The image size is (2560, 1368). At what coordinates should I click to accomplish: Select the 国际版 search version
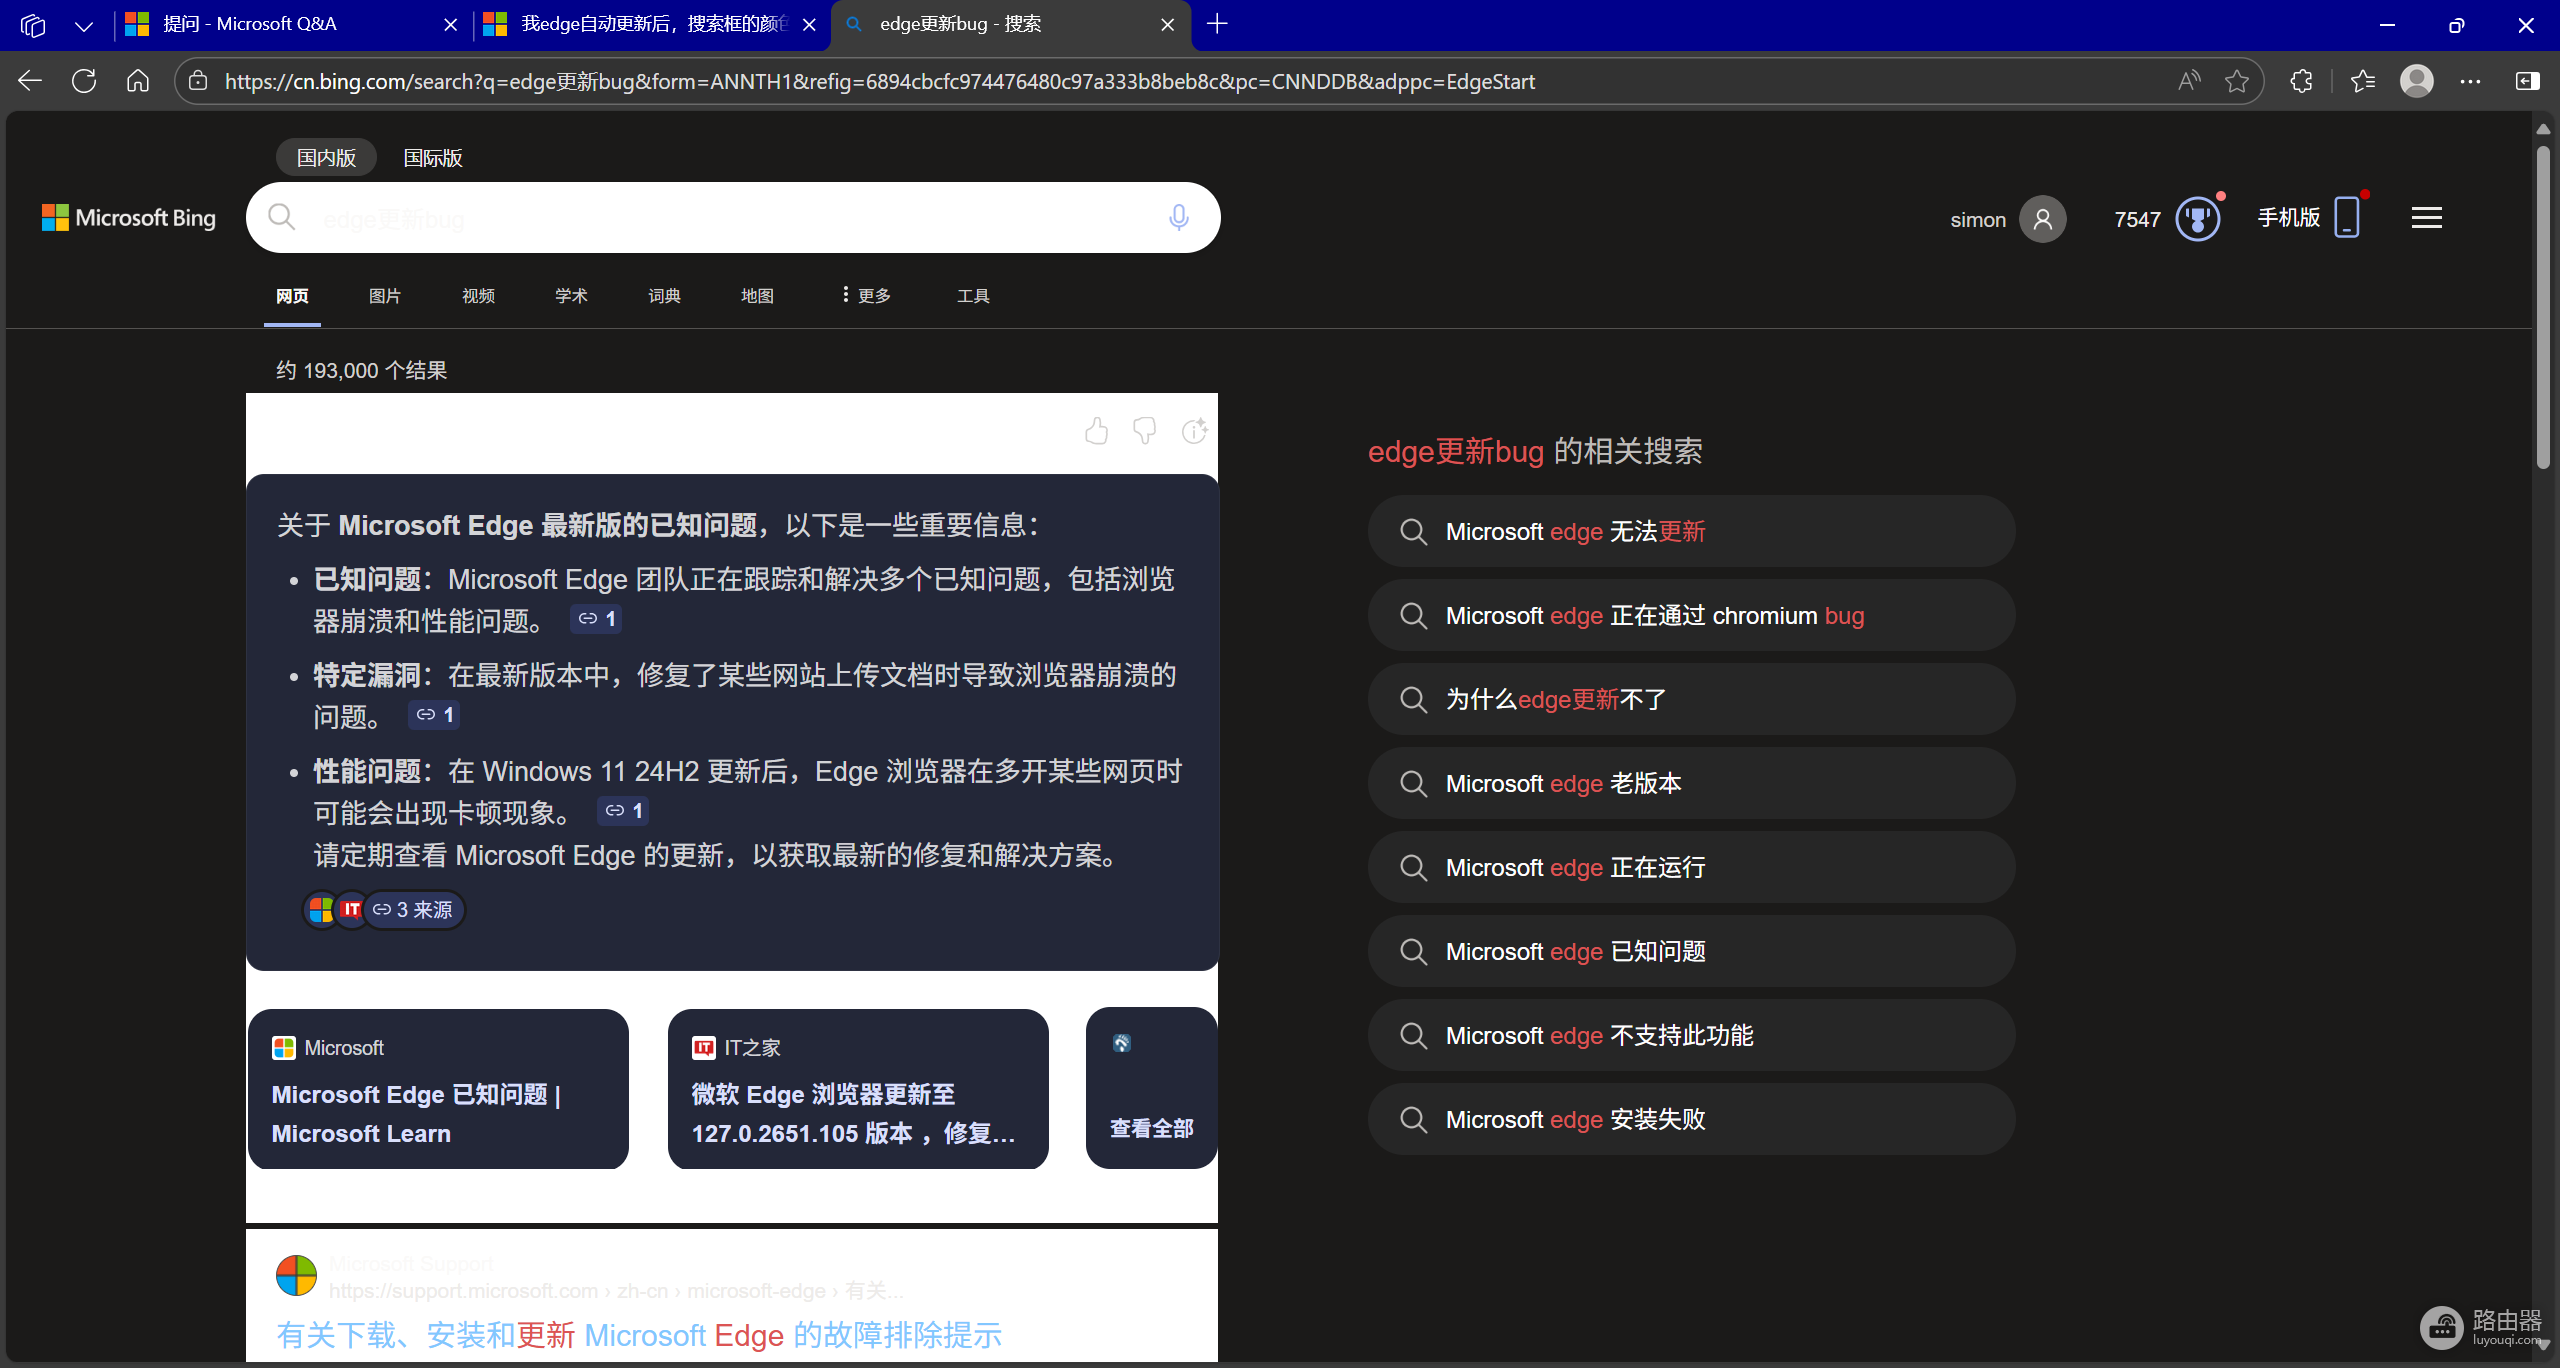[433, 158]
